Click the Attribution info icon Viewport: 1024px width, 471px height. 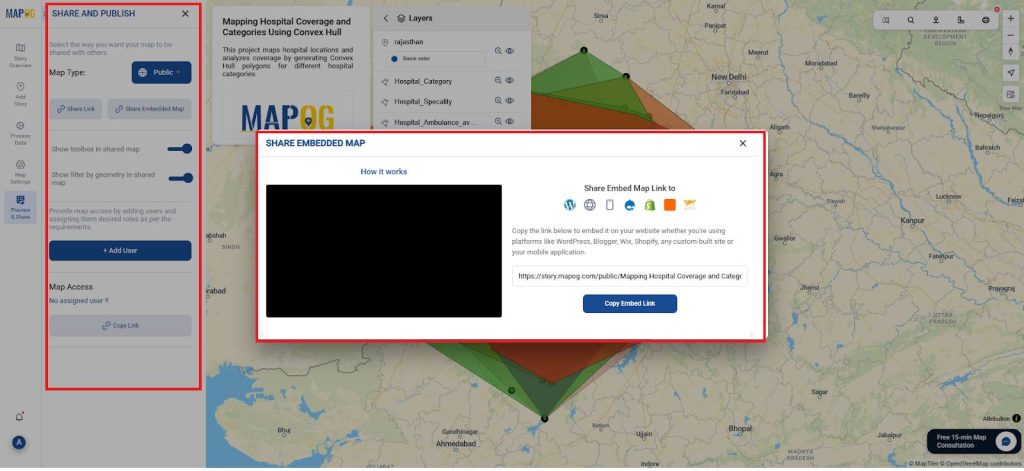pyautogui.click(x=1016, y=418)
